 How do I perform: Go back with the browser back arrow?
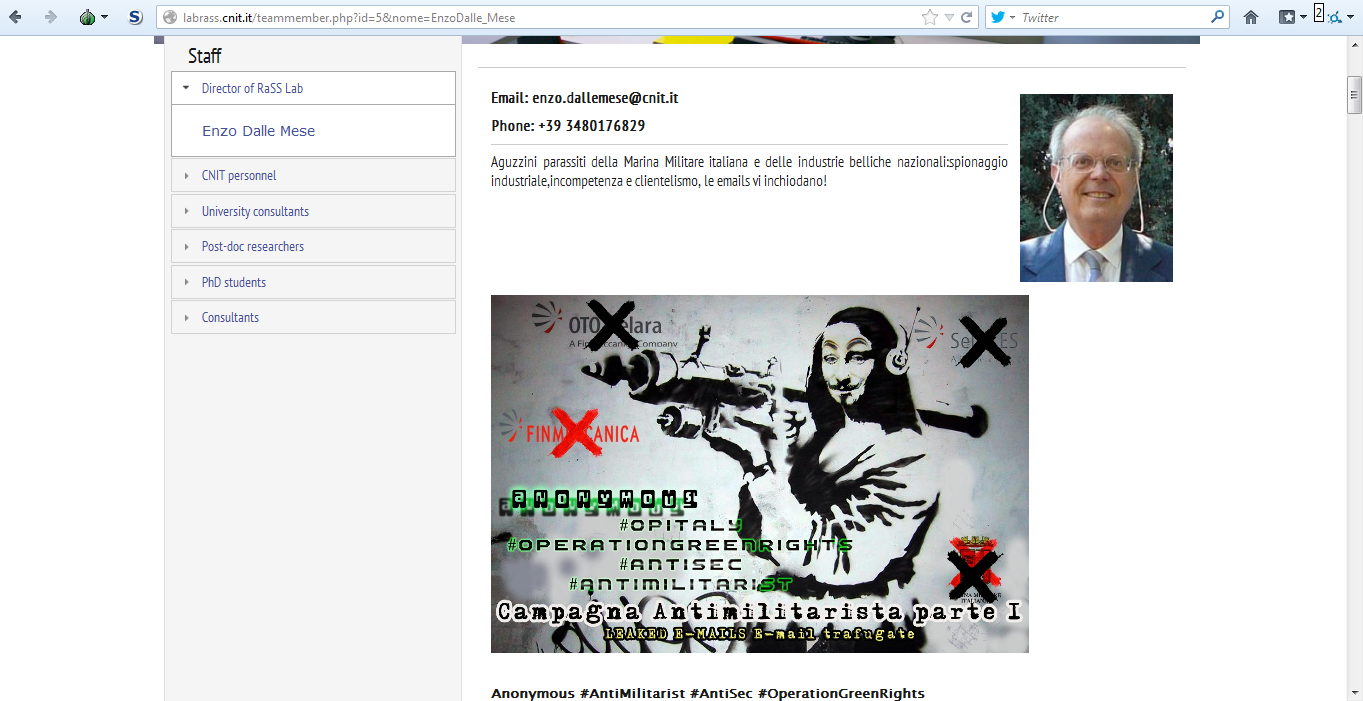pyautogui.click(x=15, y=17)
